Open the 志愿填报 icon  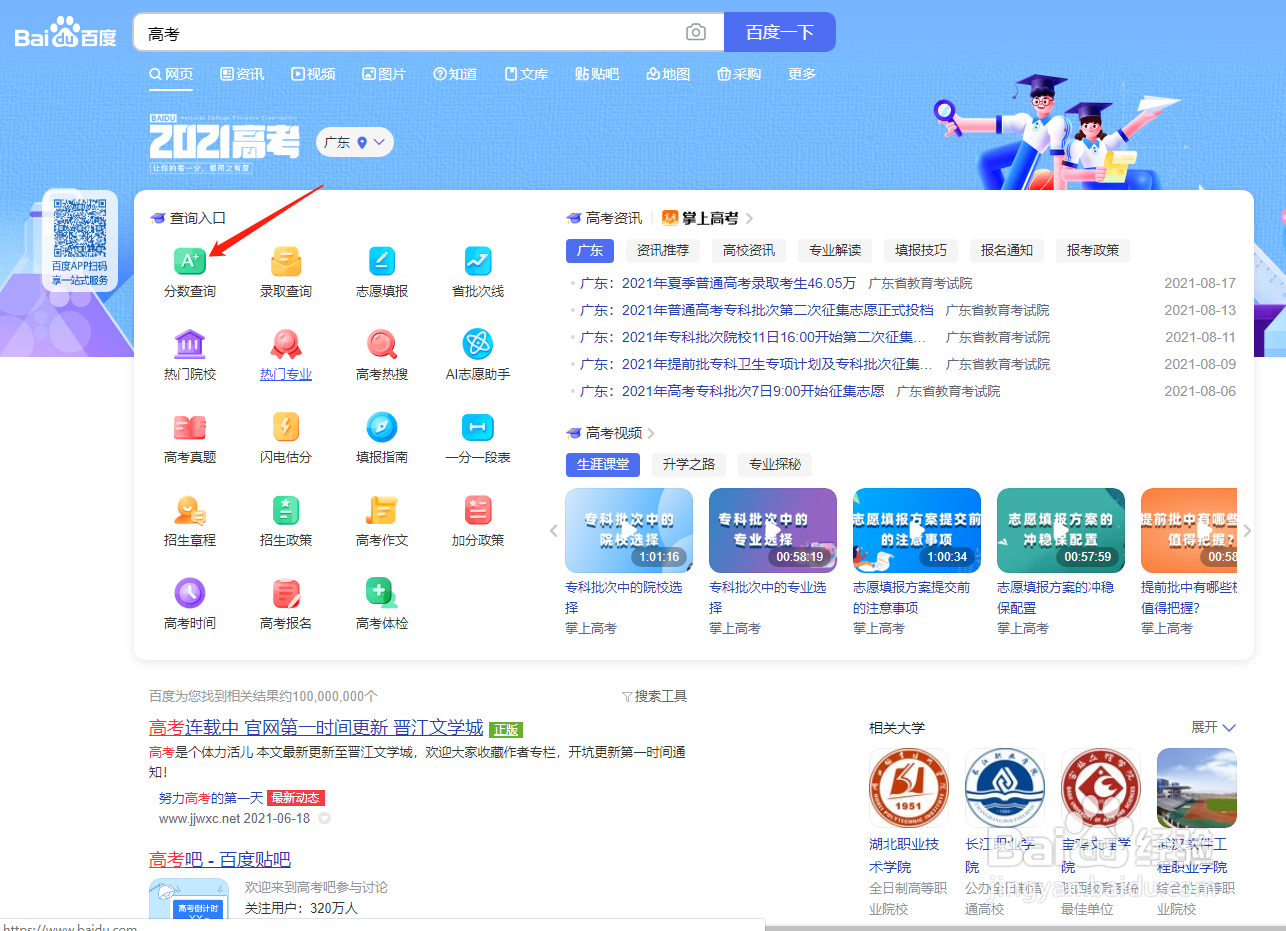tap(382, 261)
